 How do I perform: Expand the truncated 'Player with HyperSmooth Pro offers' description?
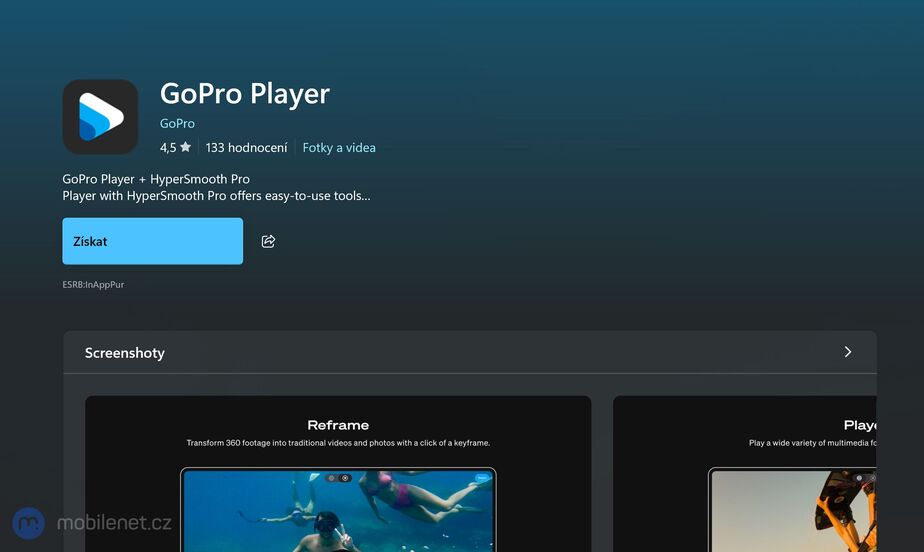(x=216, y=196)
